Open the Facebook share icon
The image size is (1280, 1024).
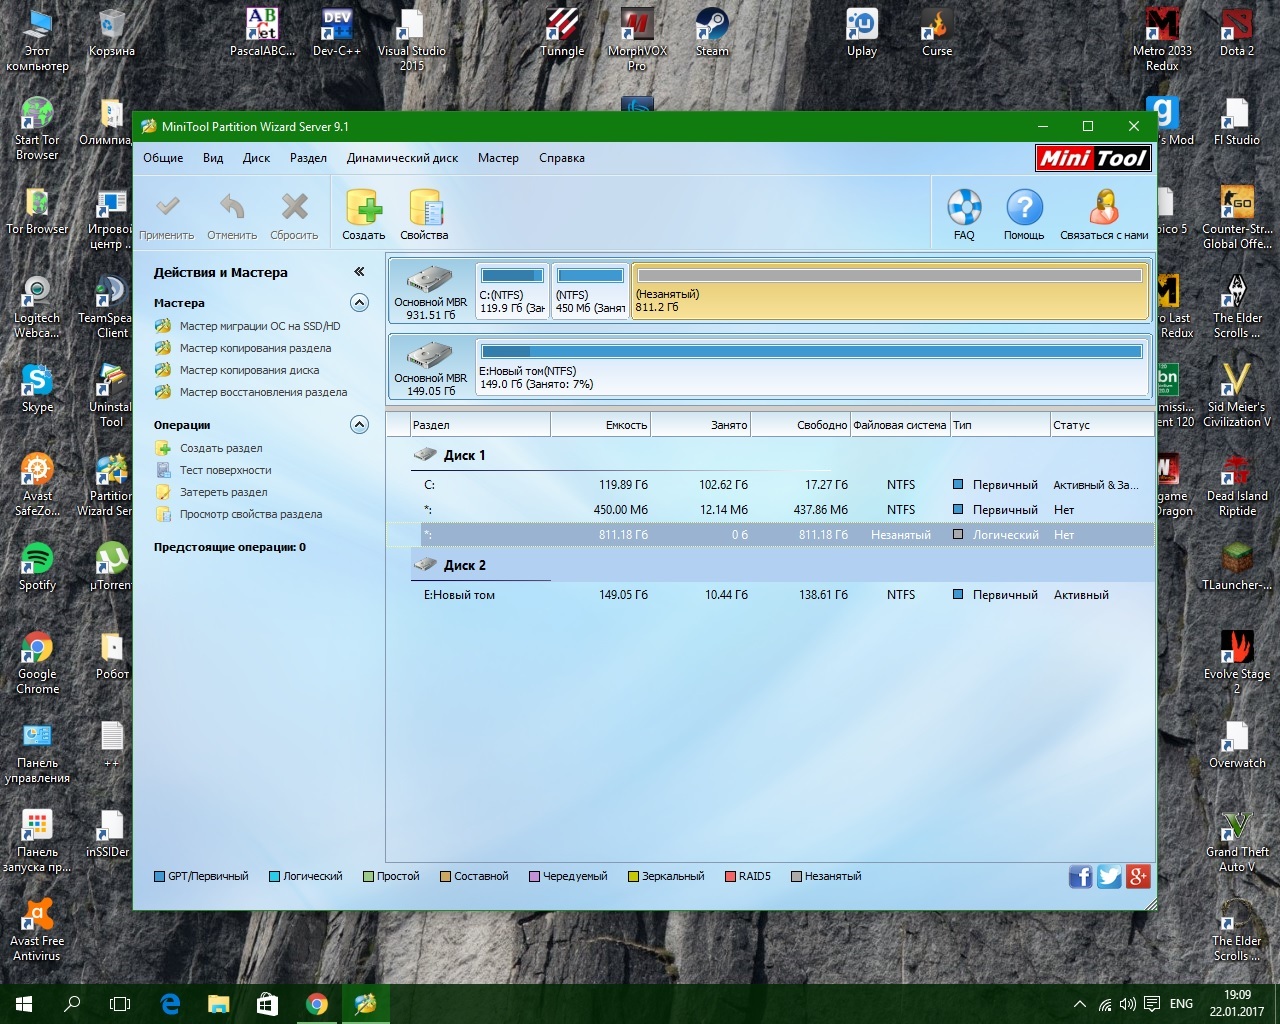(x=1081, y=877)
